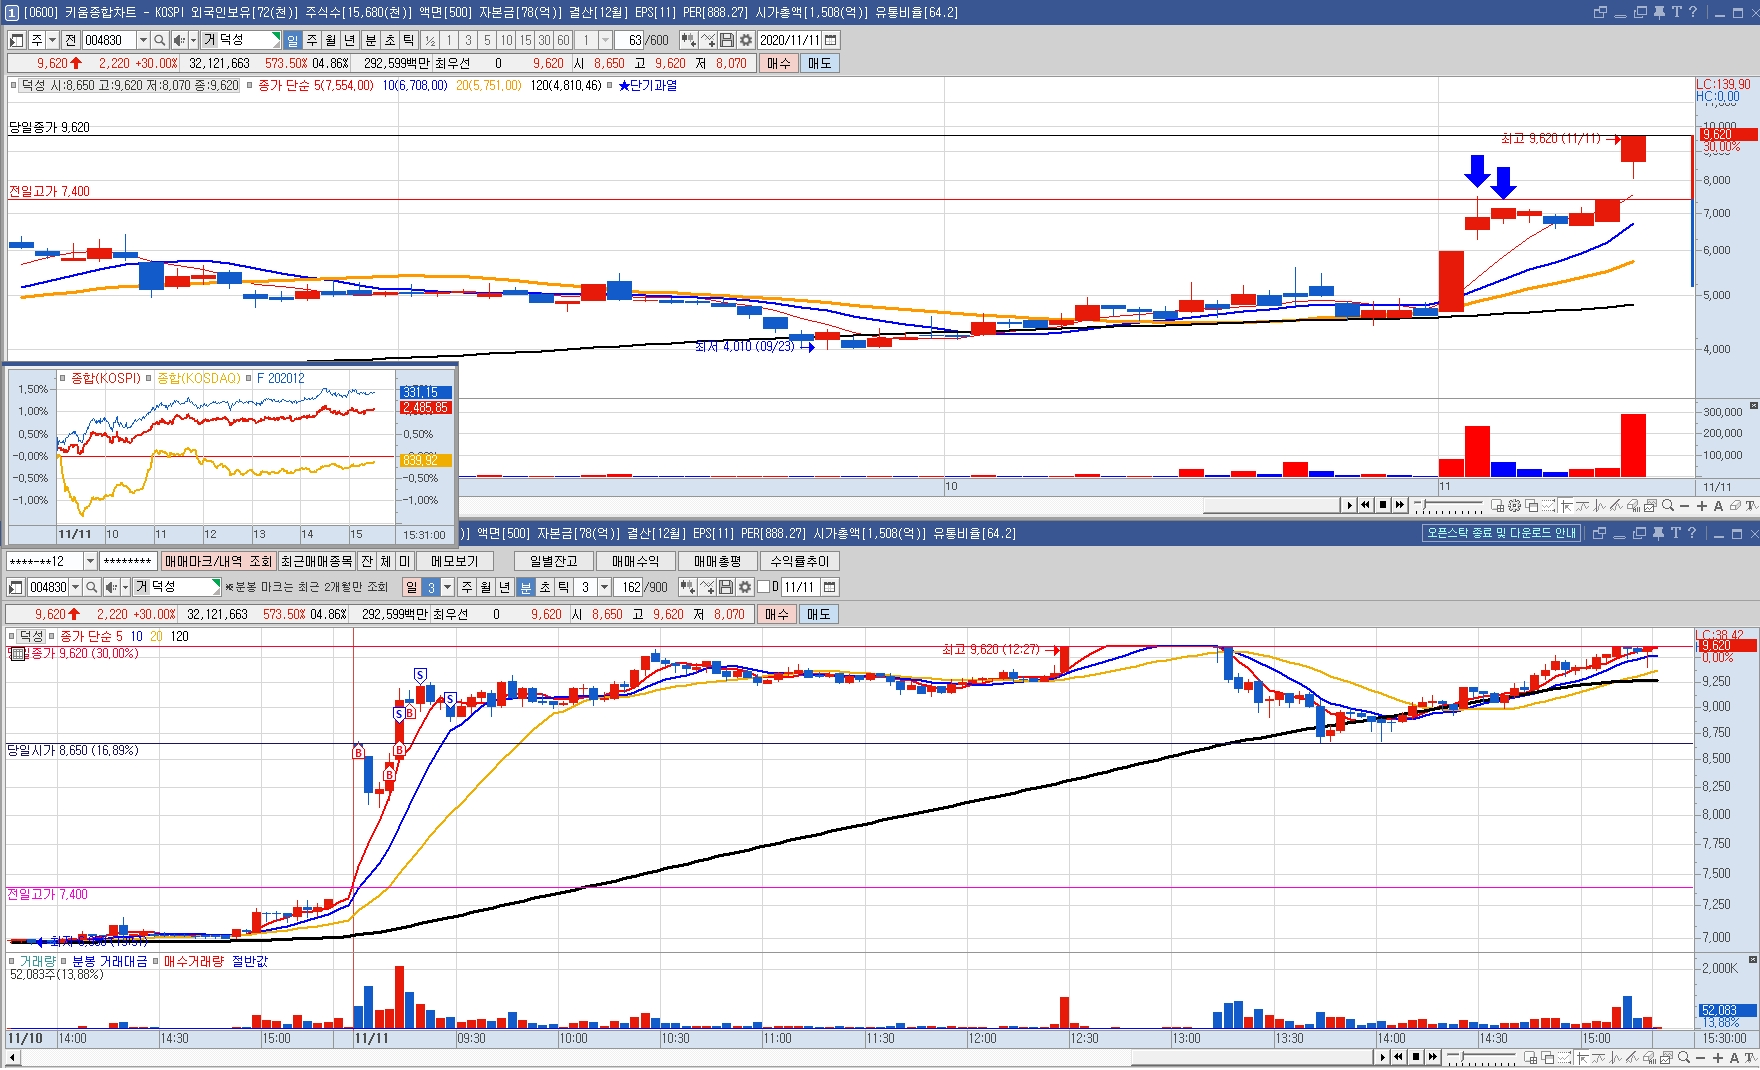Click the rewind button under top chart
The height and width of the screenshot is (1070, 1760).
click(1366, 505)
